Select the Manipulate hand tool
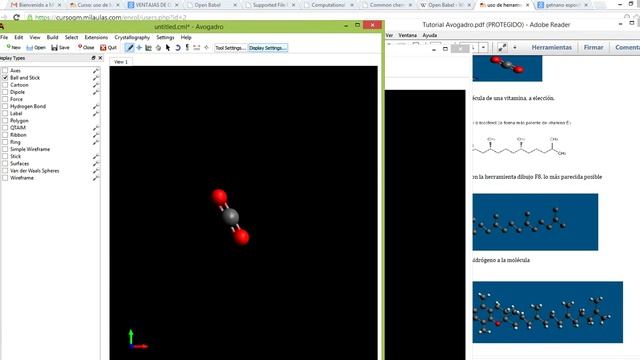This screenshot has width=640, height=360. (158, 48)
